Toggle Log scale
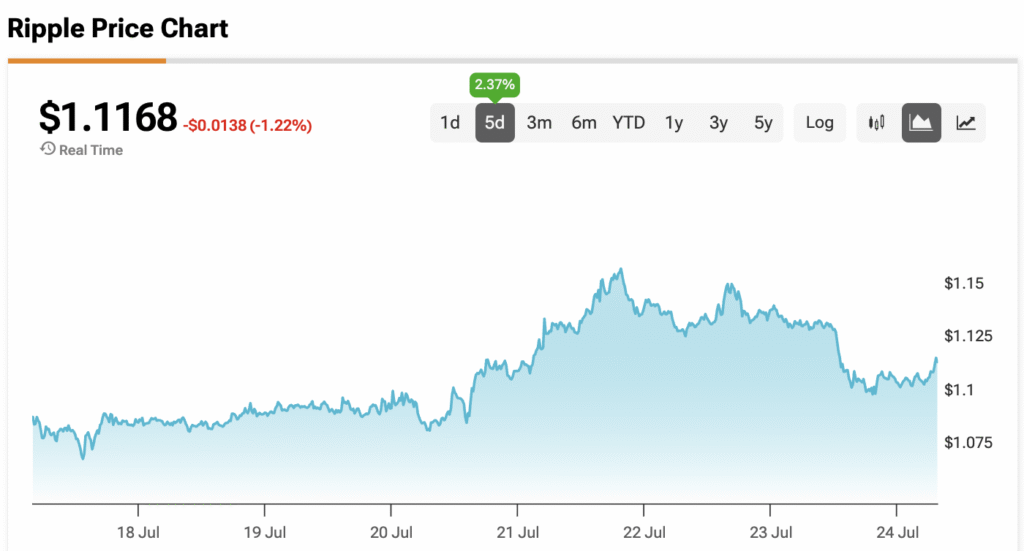This screenshot has width=1024, height=551. (819, 123)
